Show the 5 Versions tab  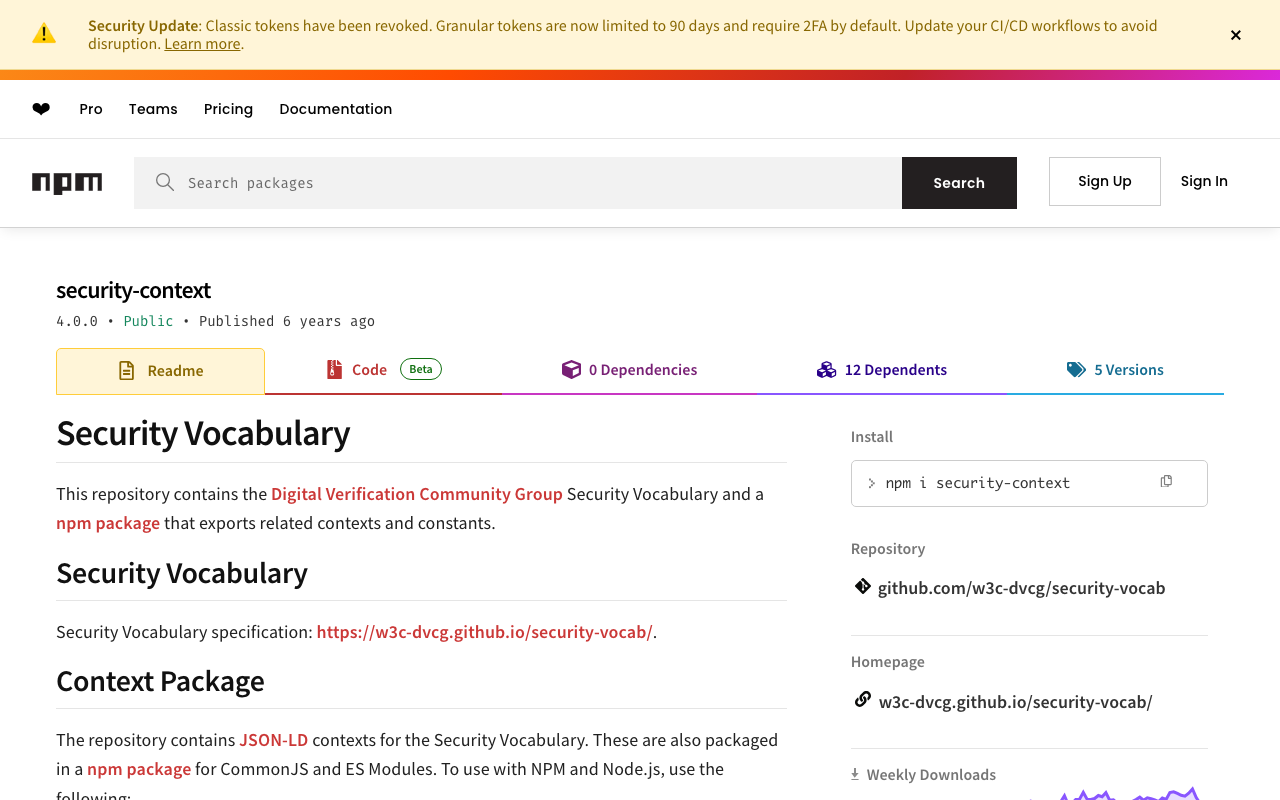[x=1115, y=370]
